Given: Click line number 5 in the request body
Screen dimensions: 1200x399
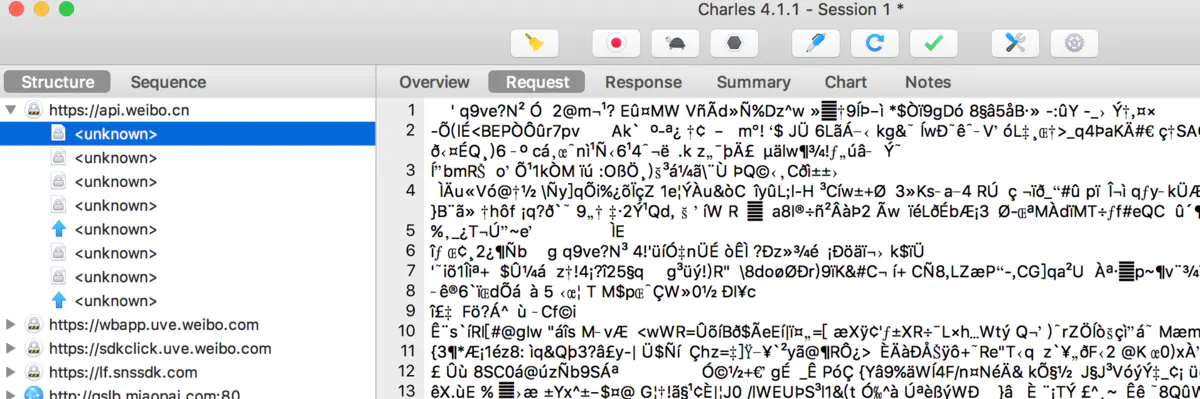Looking at the screenshot, I should point(410,230).
